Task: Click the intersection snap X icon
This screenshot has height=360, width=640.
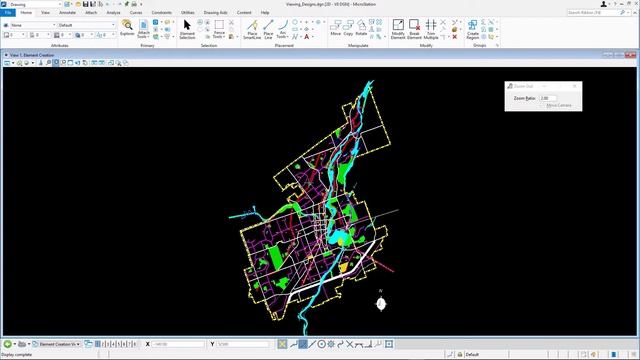Action: point(349,344)
